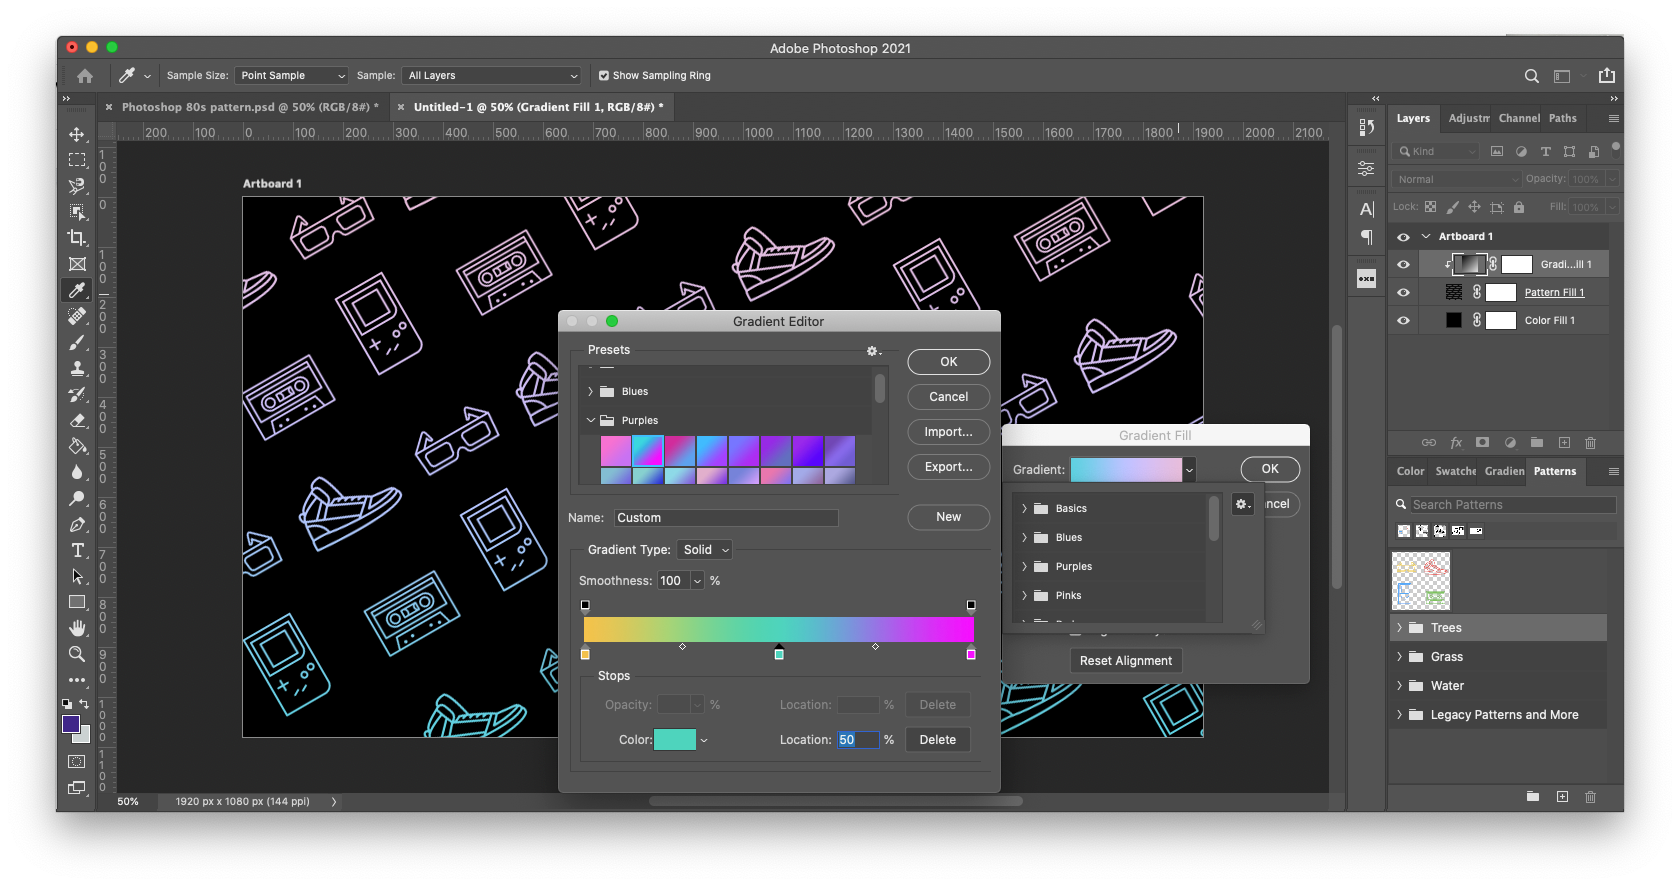Image resolution: width=1680 pixels, height=886 pixels.
Task: Expand the Basics folder in Gradient Fill
Action: coord(1025,509)
